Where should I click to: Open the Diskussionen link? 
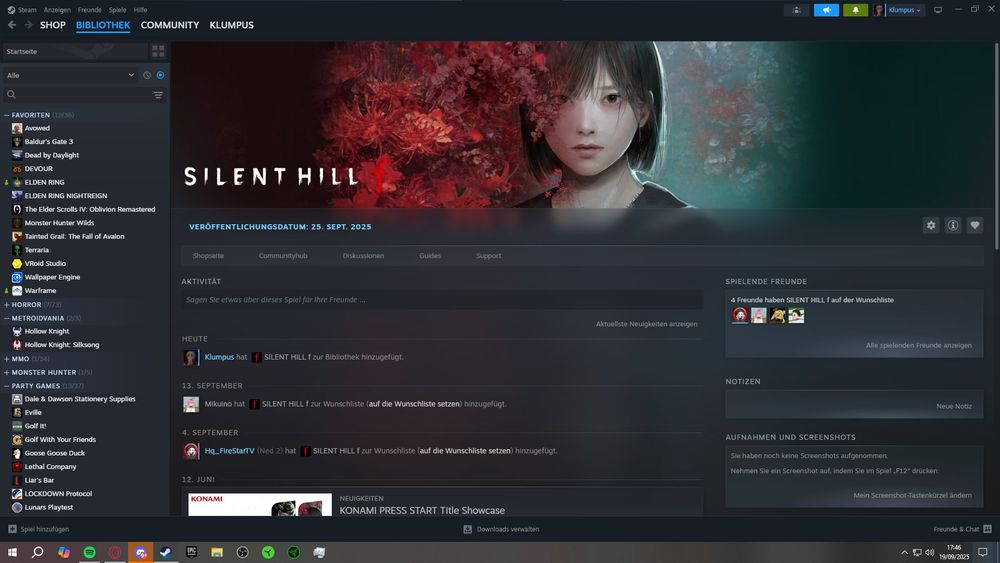click(363, 256)
